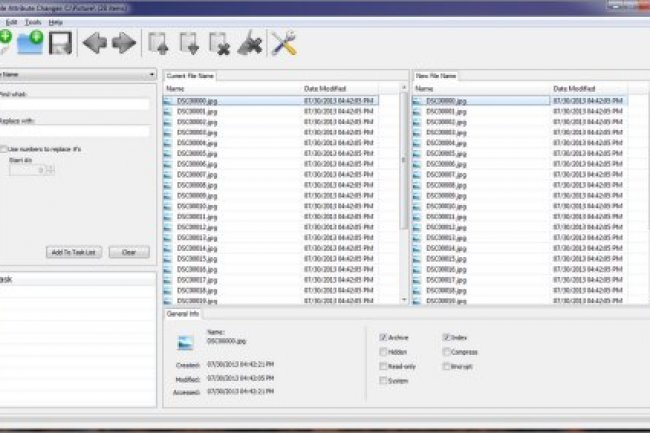The width and height of the screenshot is (650, 433).
Task: Open settings via wrench and screwdriver icon
Action: pos(284,43)
